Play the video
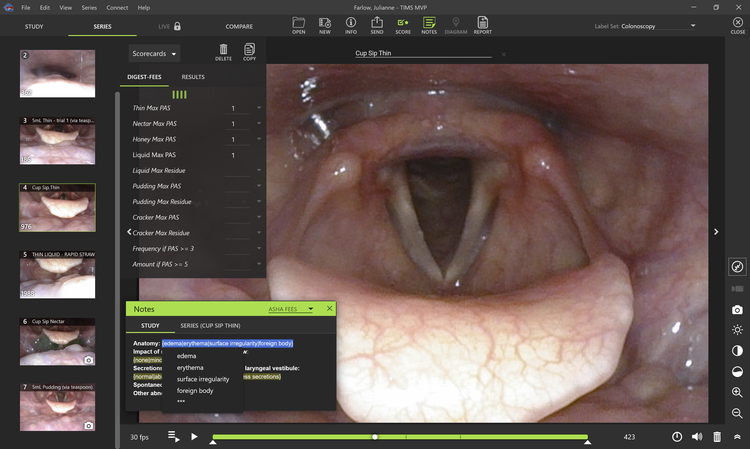Image resolution: width=750 pixels, height=449 pixels. pyautogui.click(x=194, y=437)
